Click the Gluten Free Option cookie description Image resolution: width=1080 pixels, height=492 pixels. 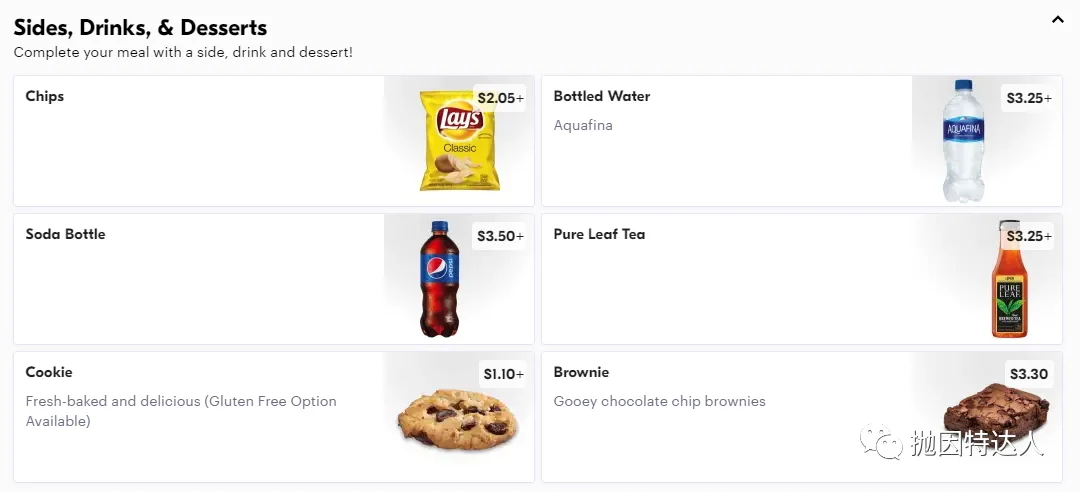(181, 411)
